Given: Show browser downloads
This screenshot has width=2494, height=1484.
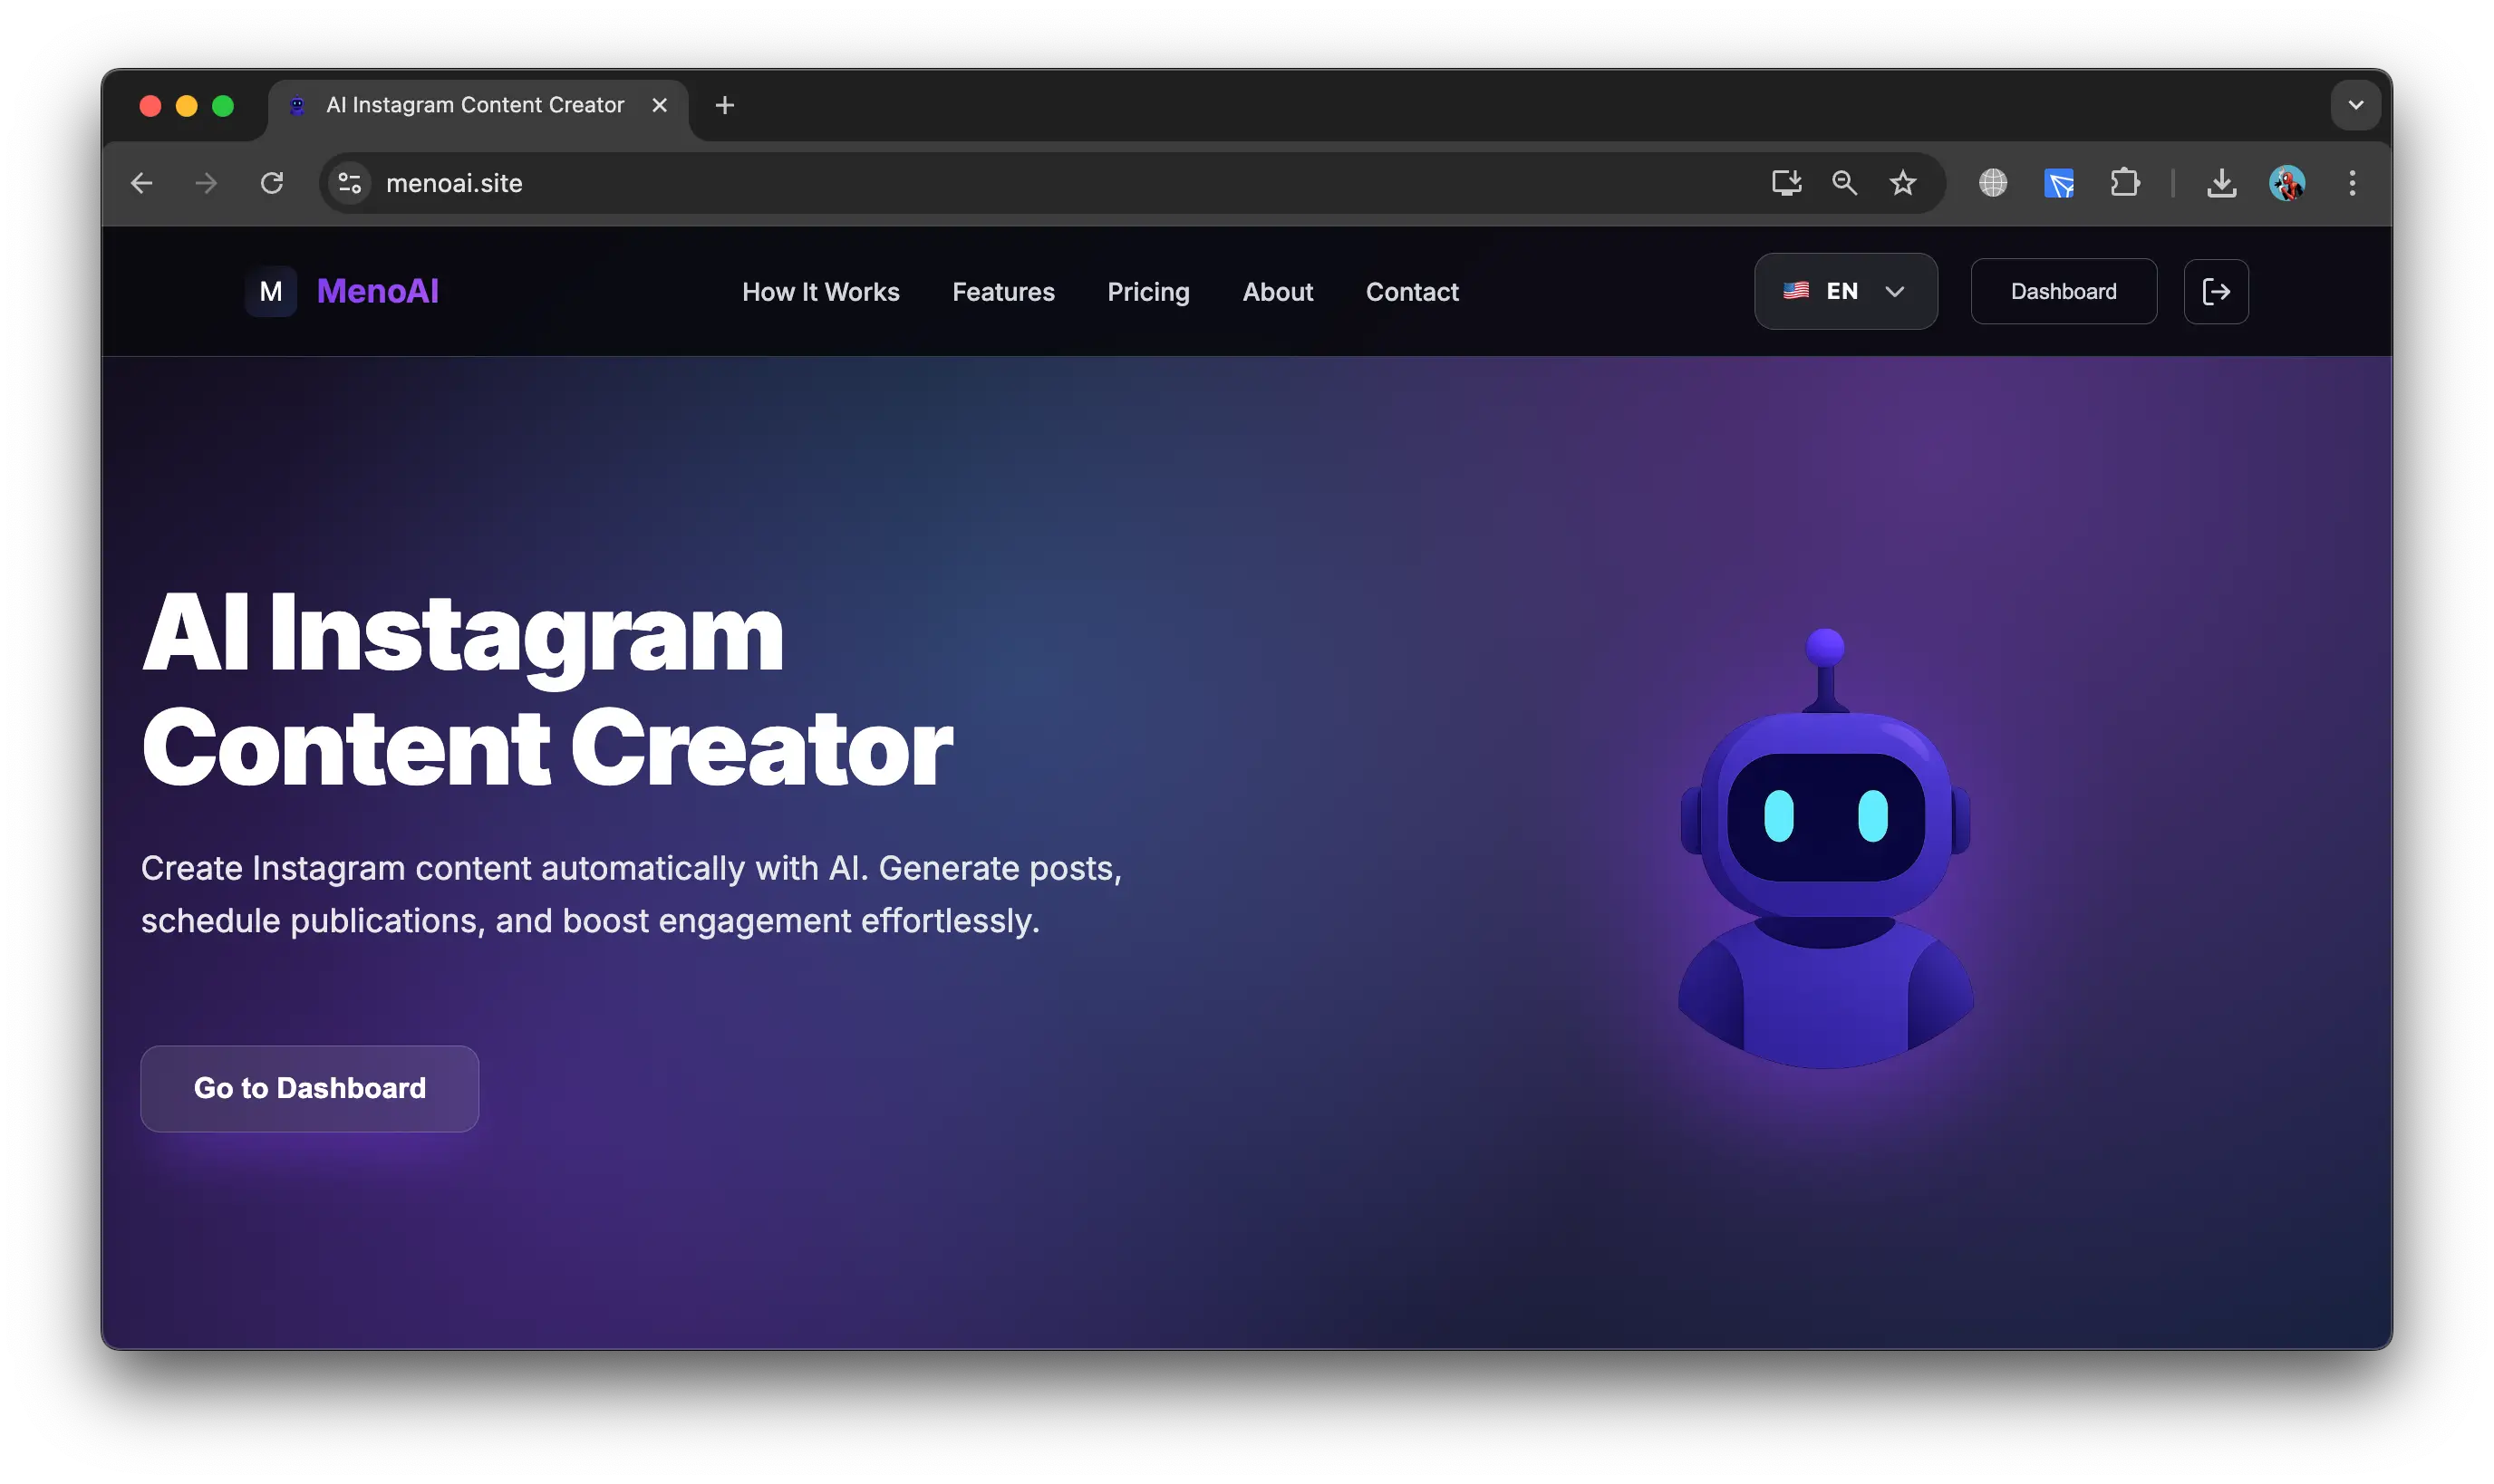Looking at the screenshot, I should click(x=2221, y=183).
